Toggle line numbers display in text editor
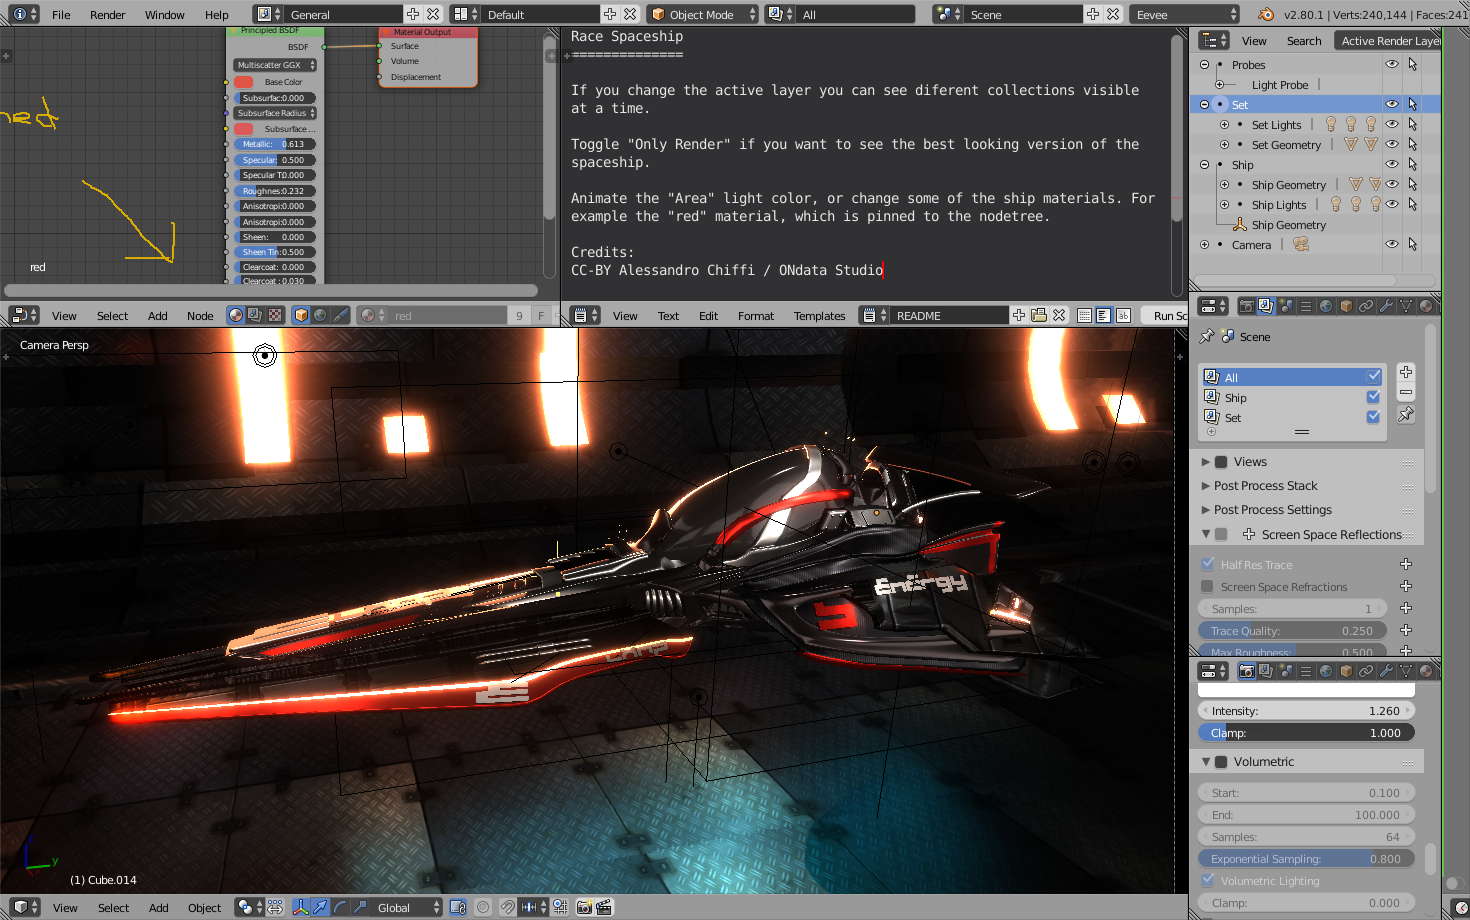 [1084, 316]
